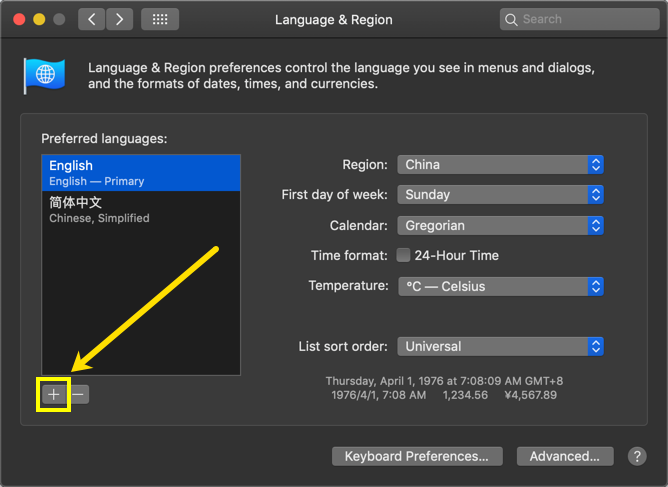
Task: Select English in preferred languages list
Action: pos(140,172)
